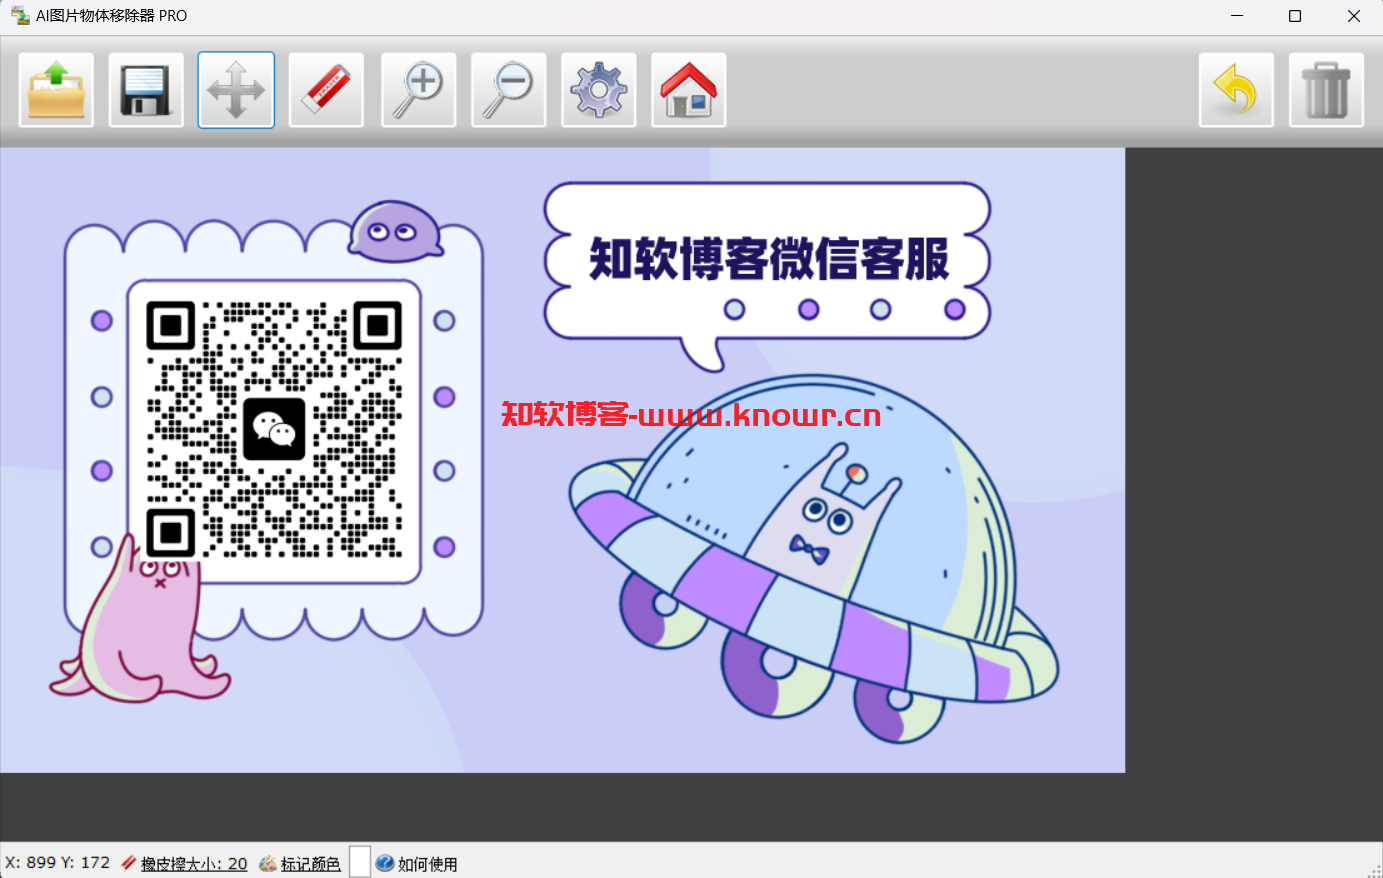Click the Home house icon
This screenshot has width=1383, height=878.
tap(689, 90)
